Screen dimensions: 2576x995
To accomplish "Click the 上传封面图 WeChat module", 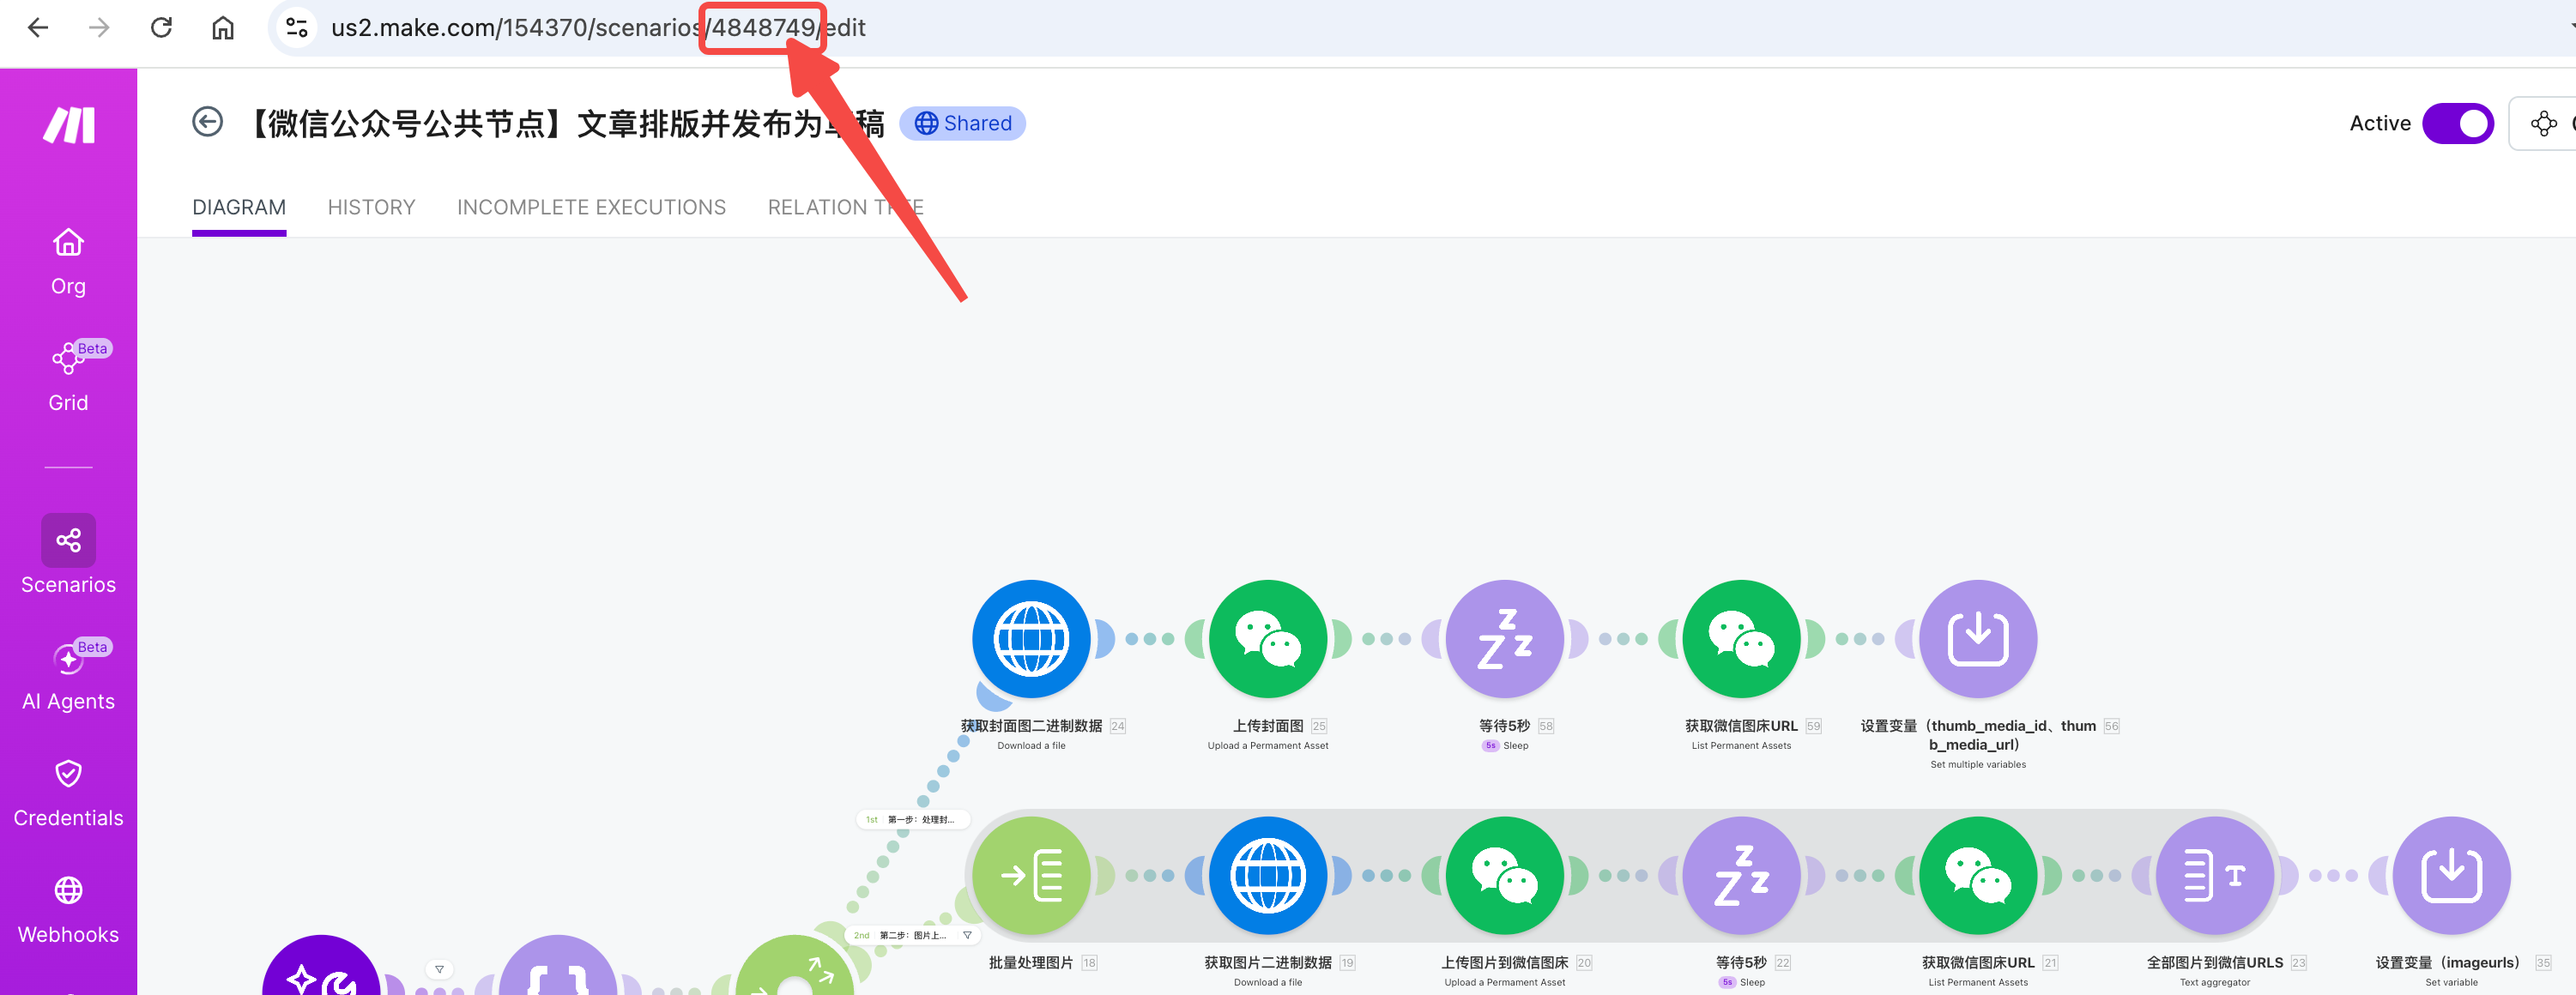I will pos(1267,639).
